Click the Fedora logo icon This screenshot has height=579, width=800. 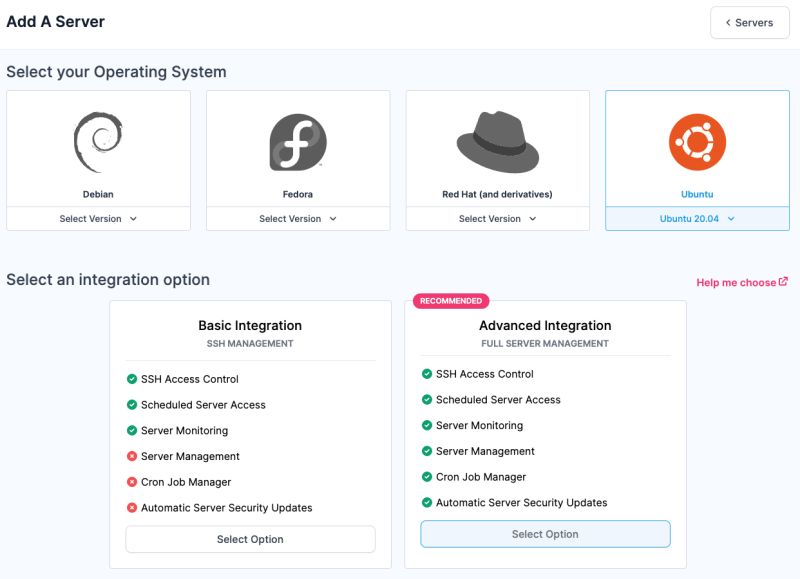pos(297,140)
